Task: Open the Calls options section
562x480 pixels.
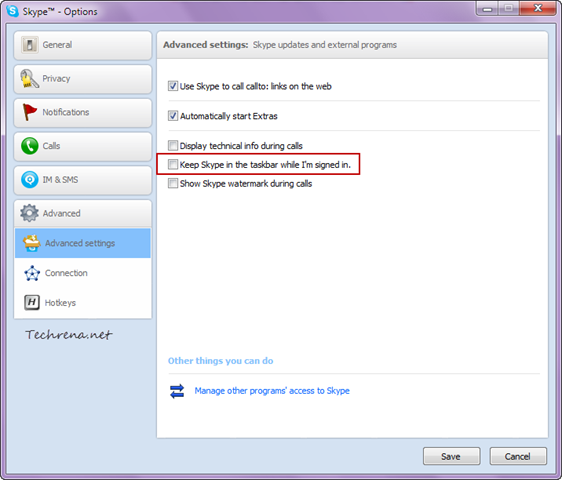Action: (x=82, y=146)
